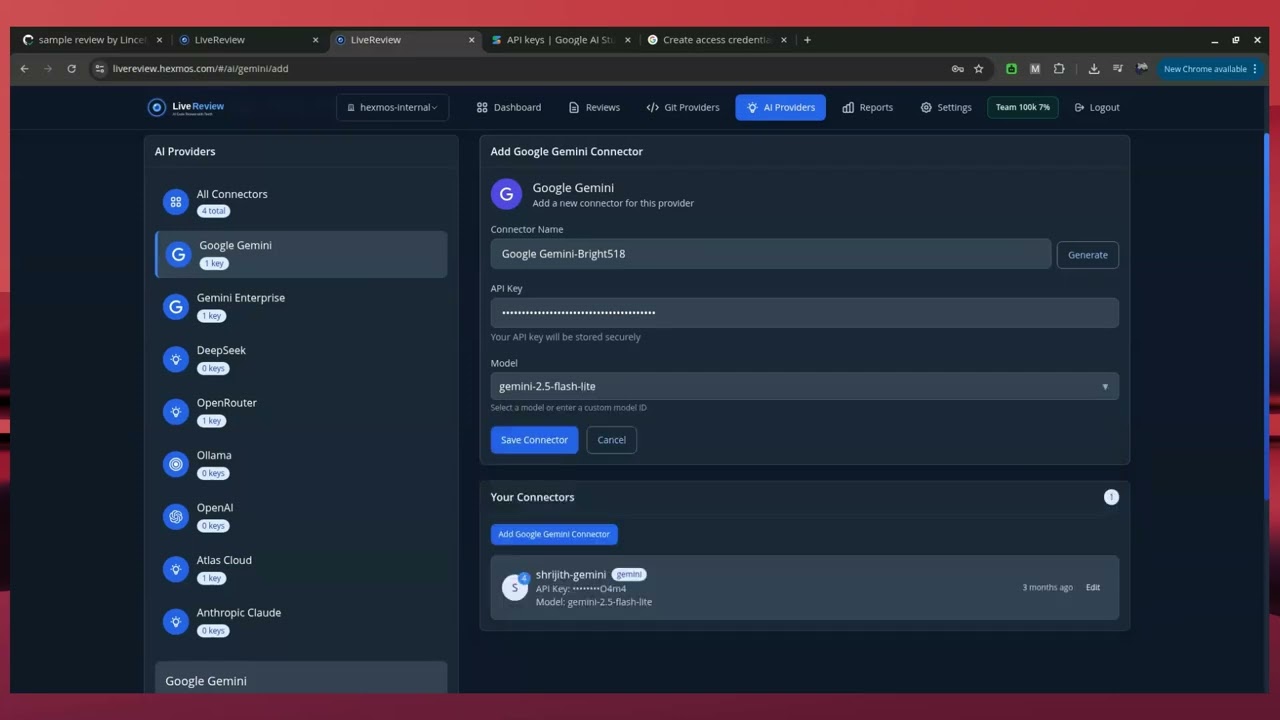Open the hexmos-internal organization dropdown
This screenshot has height=720, width=1280.
pos(393,107)
